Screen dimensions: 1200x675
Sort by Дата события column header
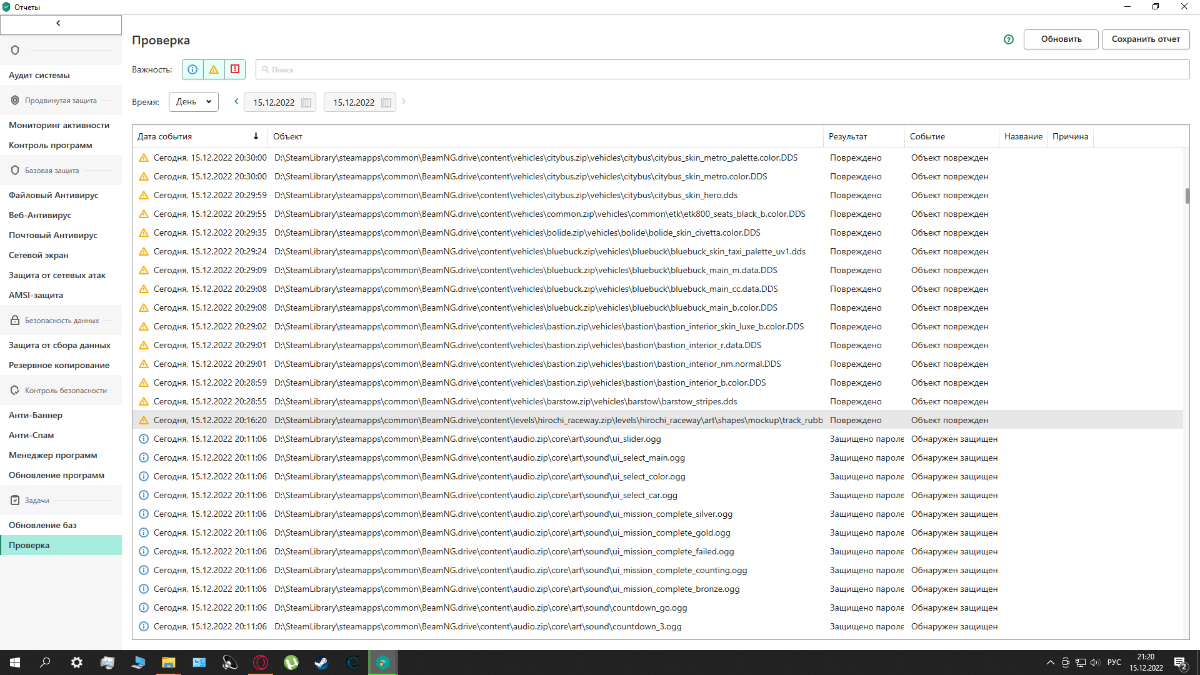coord(199,136)
